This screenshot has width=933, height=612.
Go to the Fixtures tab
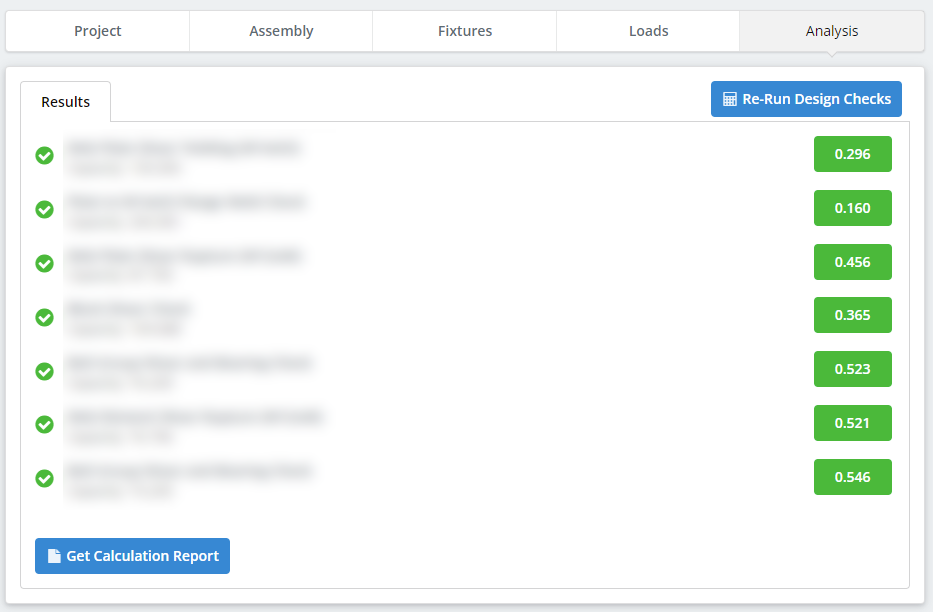click(465, 31)
